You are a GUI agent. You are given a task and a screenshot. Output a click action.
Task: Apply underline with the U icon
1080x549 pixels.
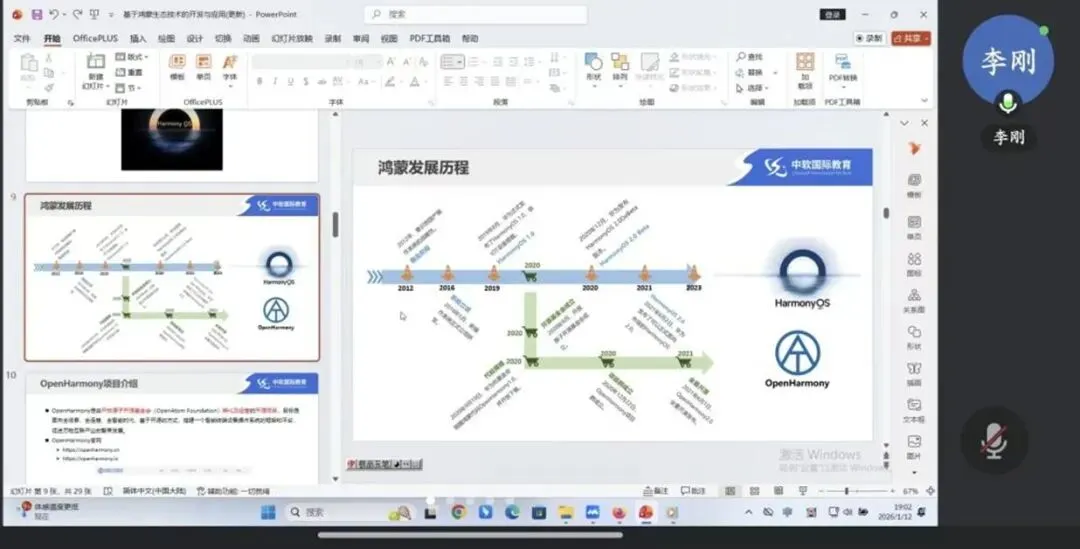point(290,82)
